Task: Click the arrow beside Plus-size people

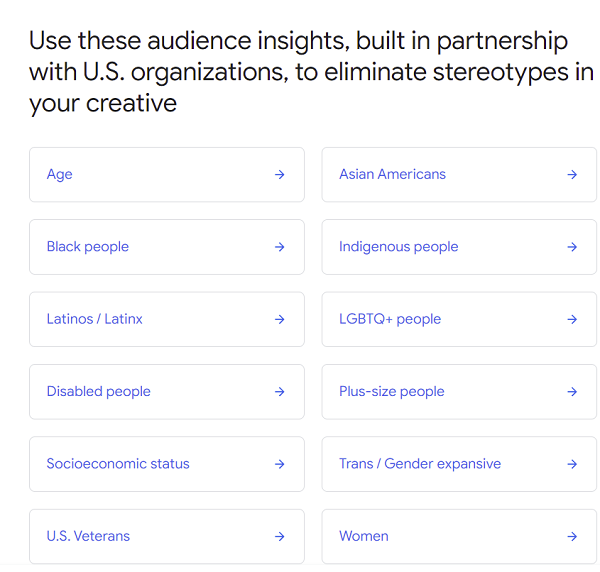Action: (572, 391)
